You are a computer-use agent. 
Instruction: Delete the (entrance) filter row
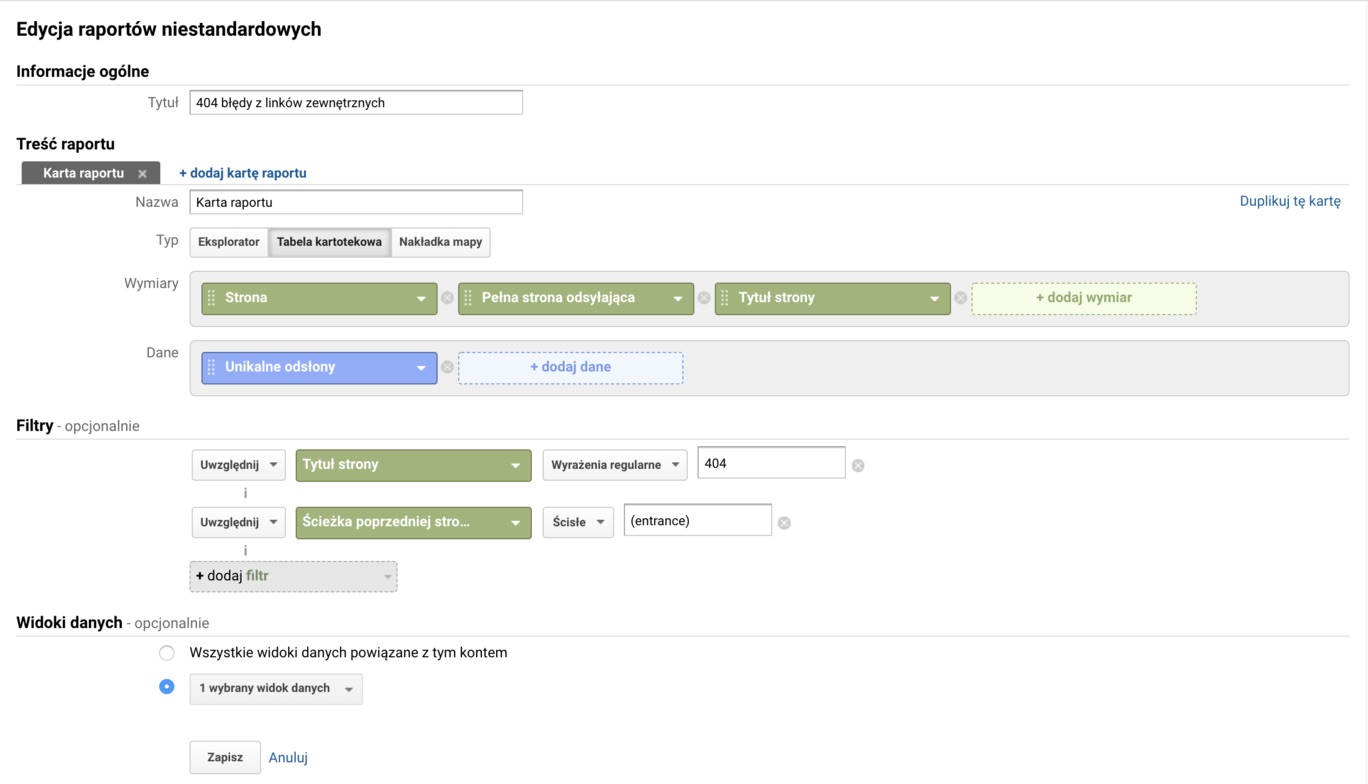coord(784,523)
